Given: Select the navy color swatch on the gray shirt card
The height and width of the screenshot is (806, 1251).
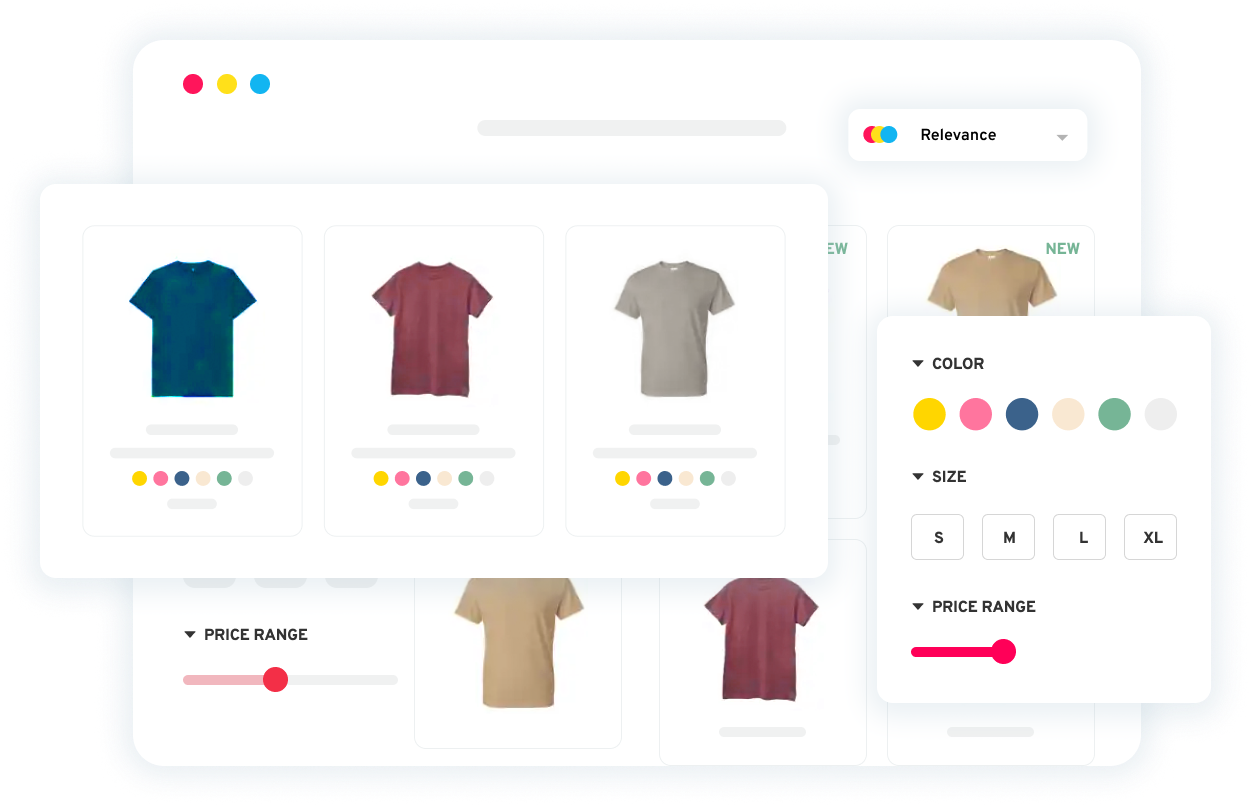Looking at the screenshot, I should click(x=663, y=478).
